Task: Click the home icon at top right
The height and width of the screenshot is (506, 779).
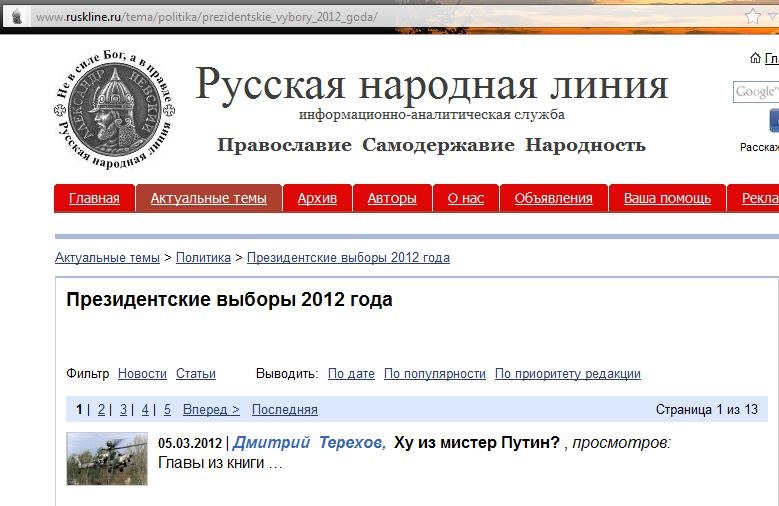Action: point(755,59)
